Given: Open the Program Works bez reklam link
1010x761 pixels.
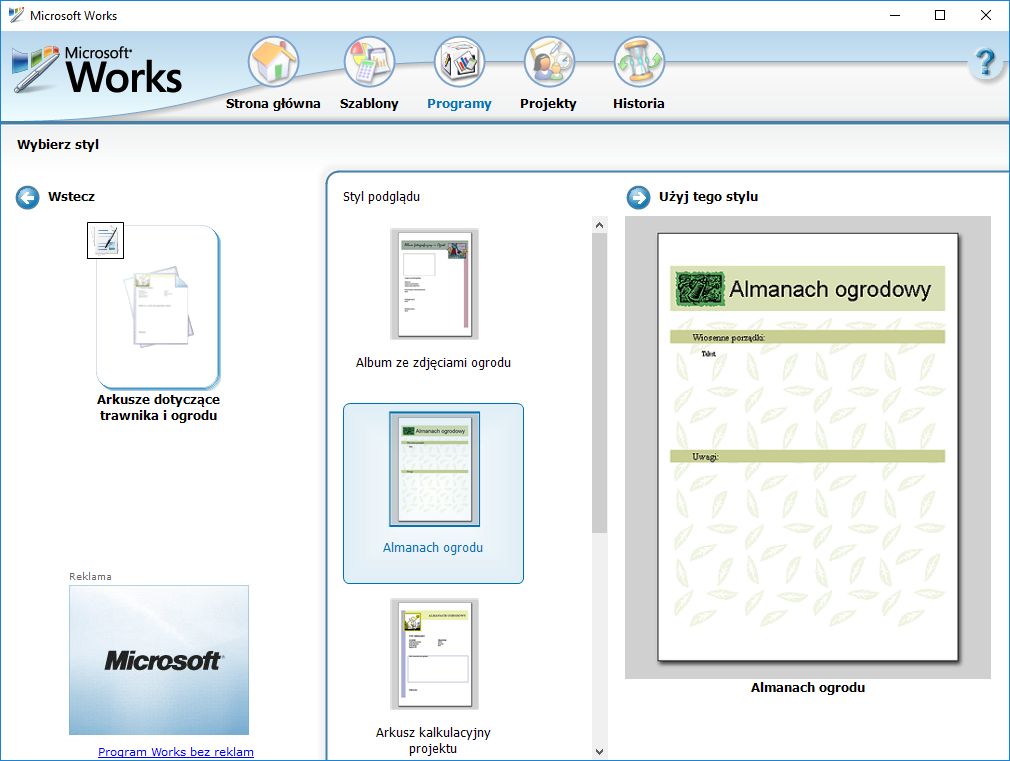Looking at the screenshot, I should (x=175, y=751).
